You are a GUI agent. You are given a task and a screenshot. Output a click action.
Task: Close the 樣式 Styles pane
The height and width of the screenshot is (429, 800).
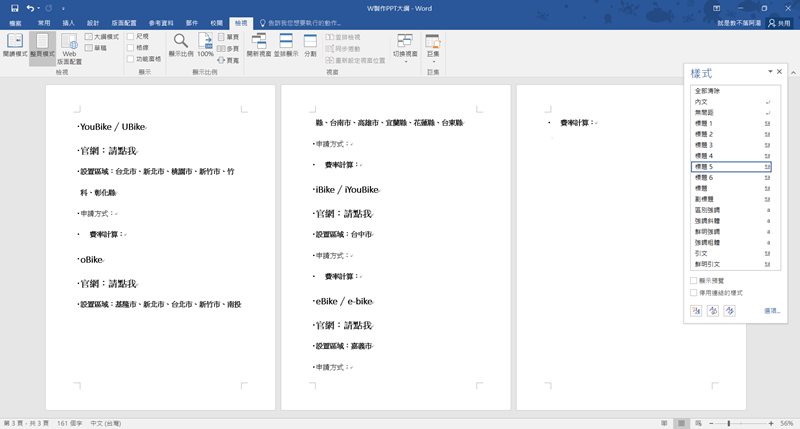click(x=780, y=72)
